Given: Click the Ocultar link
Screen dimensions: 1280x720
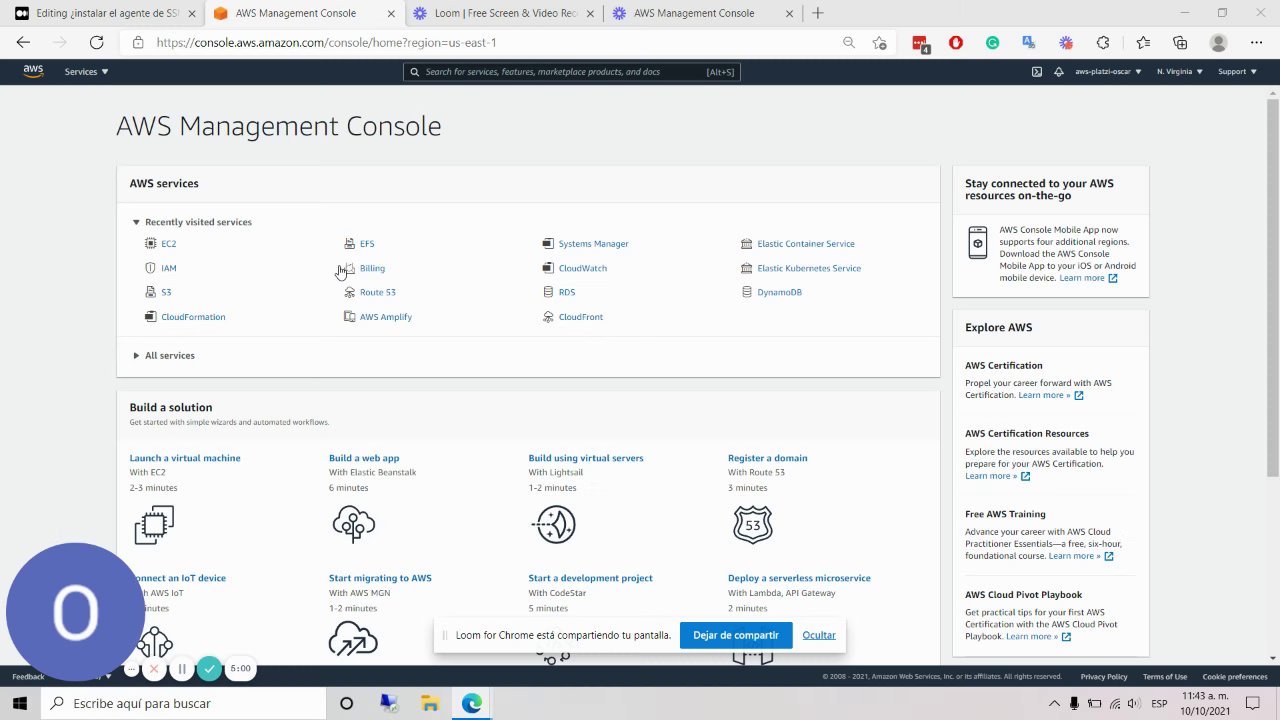Looking at the screenshot, I should pos(819,635).
